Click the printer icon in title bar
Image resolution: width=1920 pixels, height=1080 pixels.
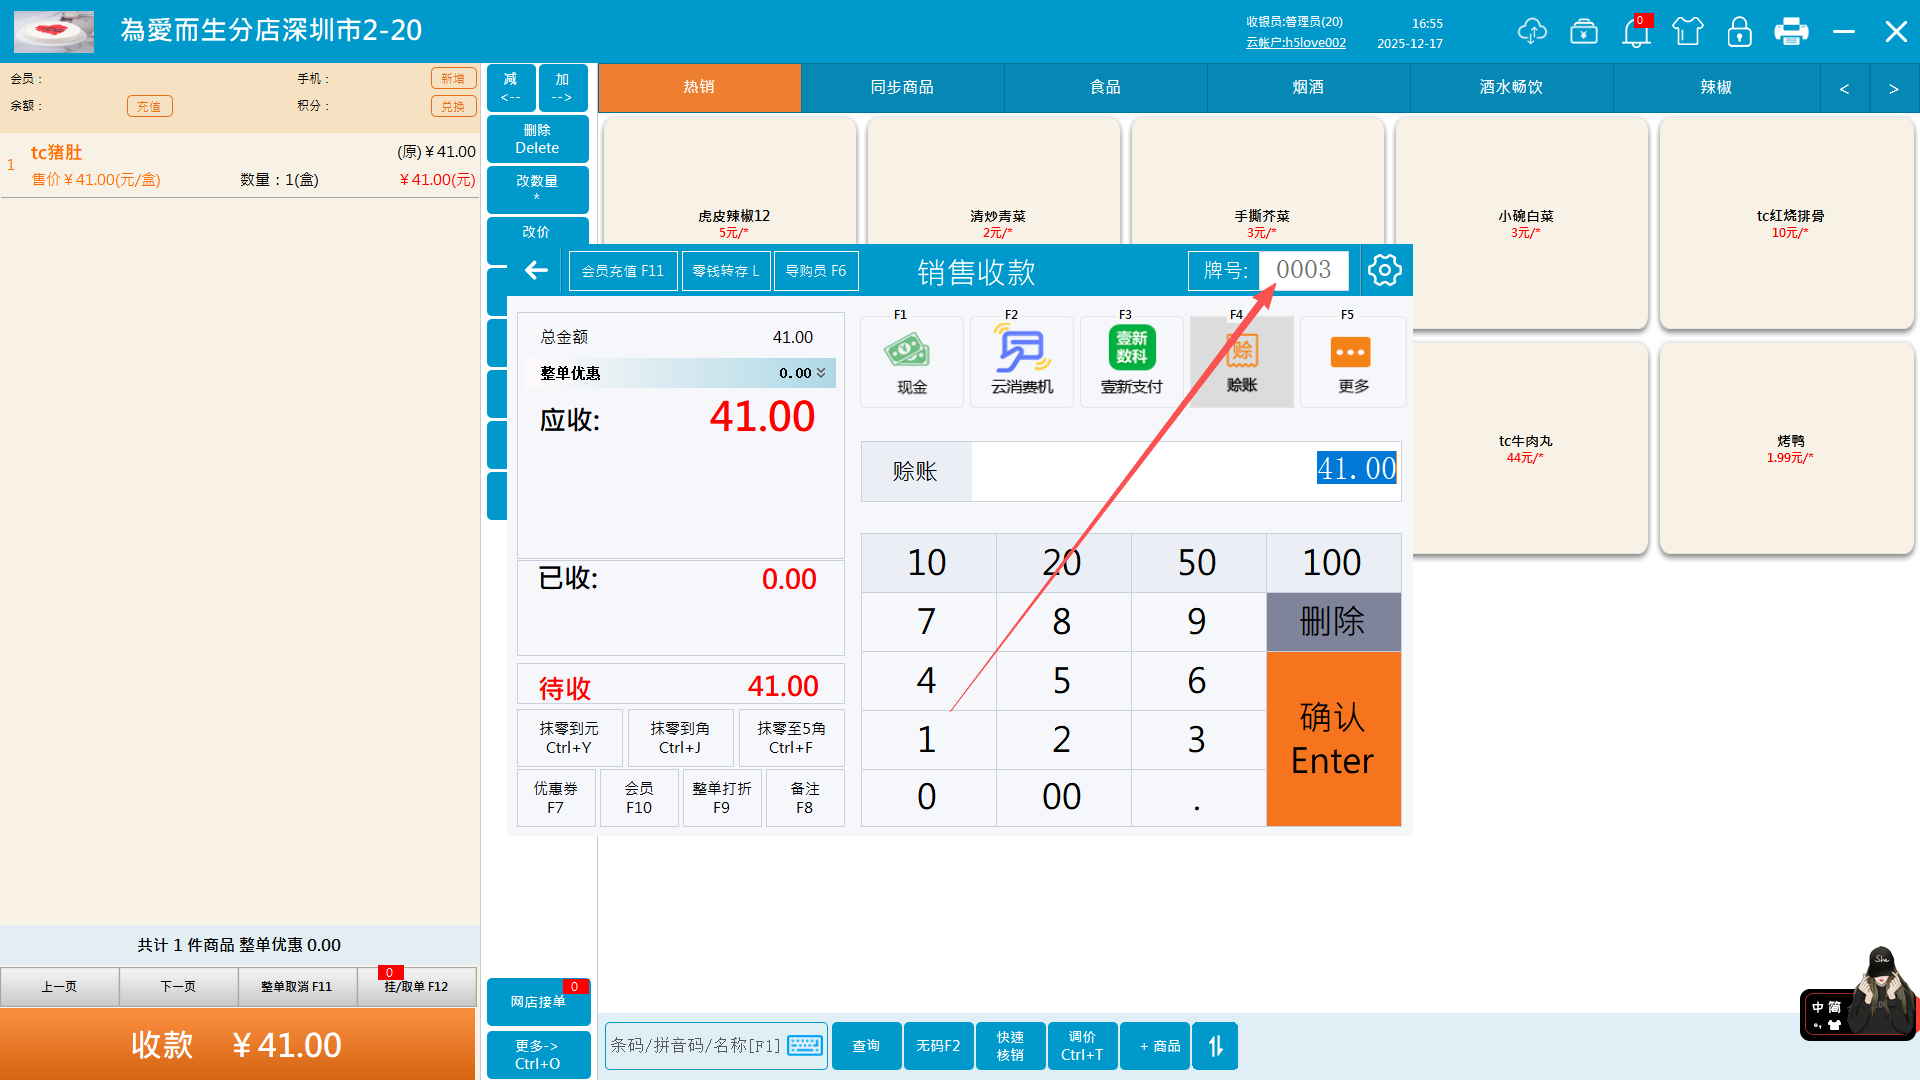(1790, 31)
